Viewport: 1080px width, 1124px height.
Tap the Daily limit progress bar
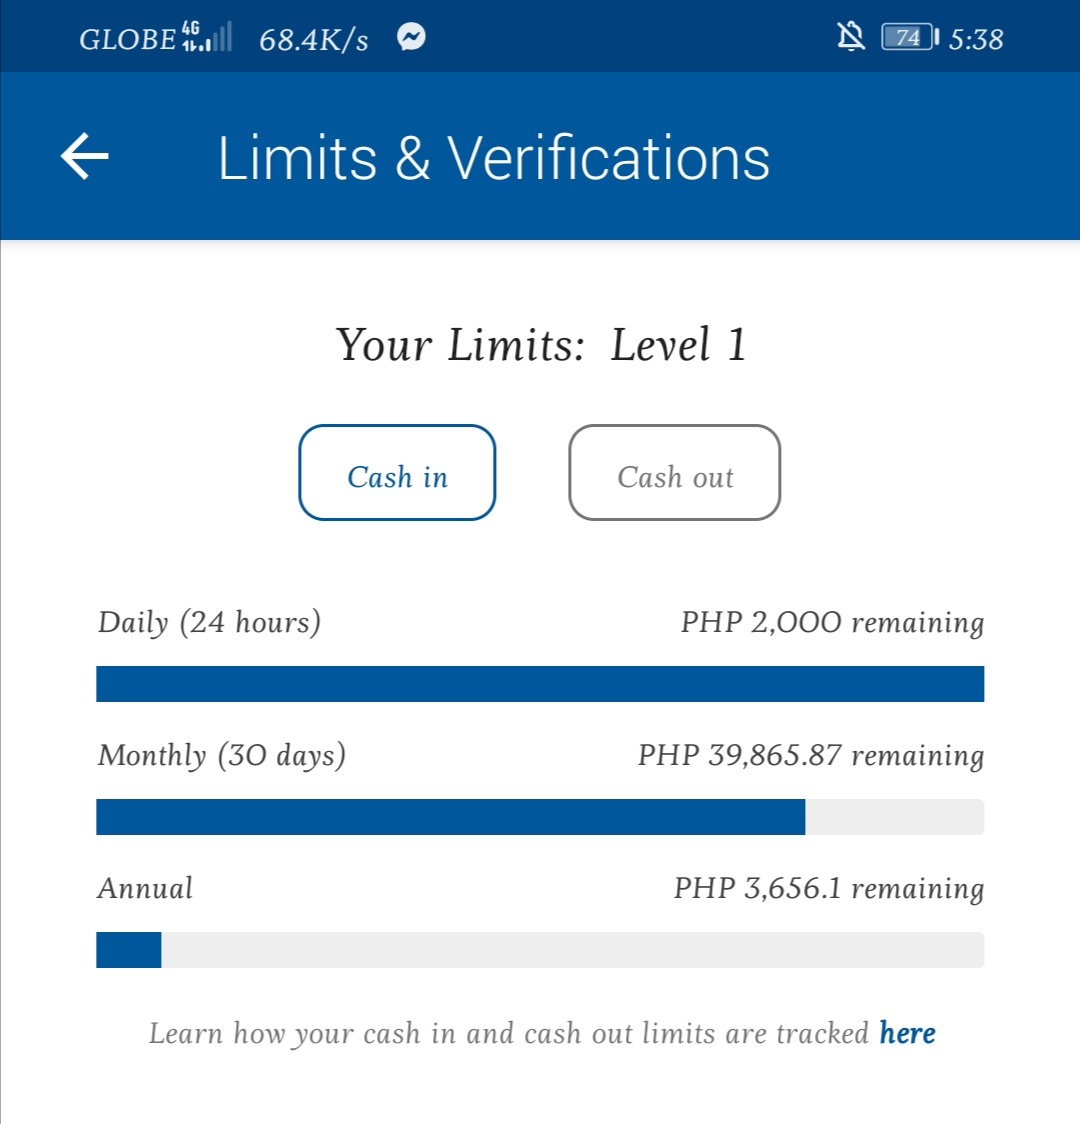[540, 684]
